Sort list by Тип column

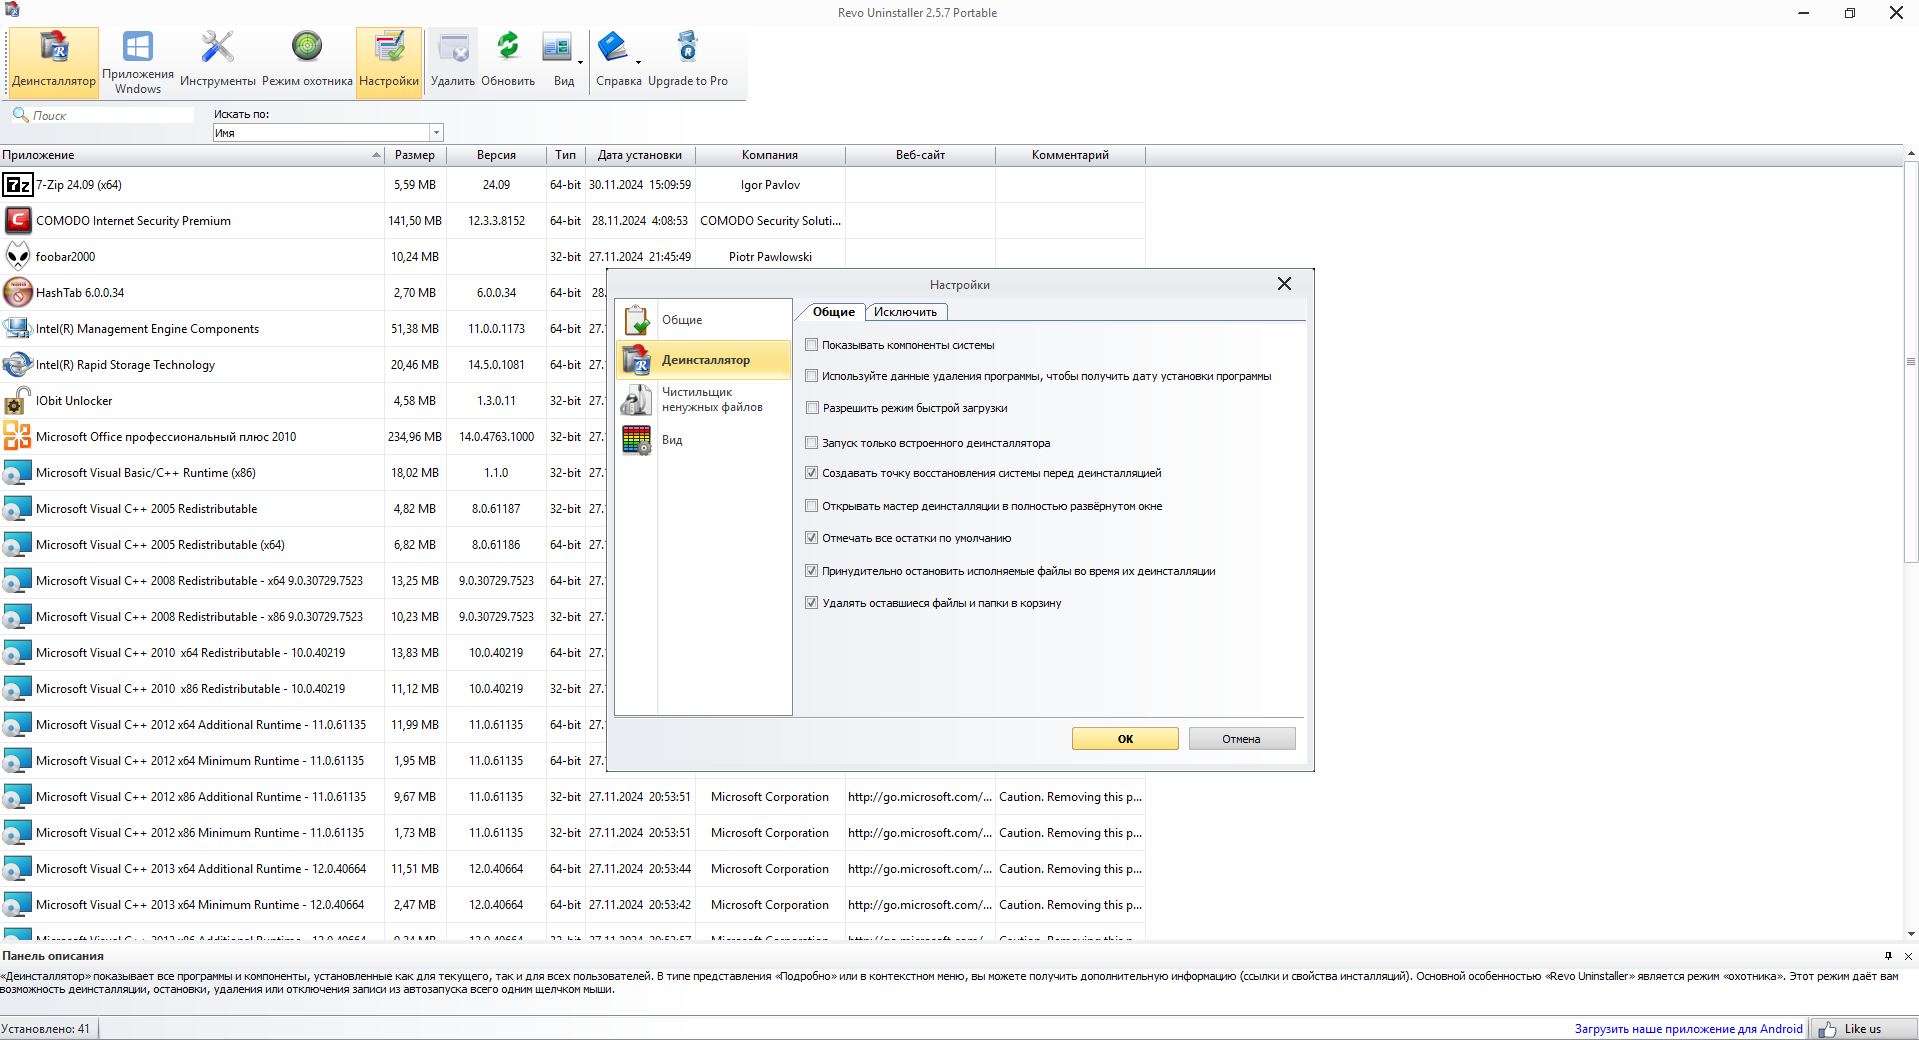click(x=565, y=155)
